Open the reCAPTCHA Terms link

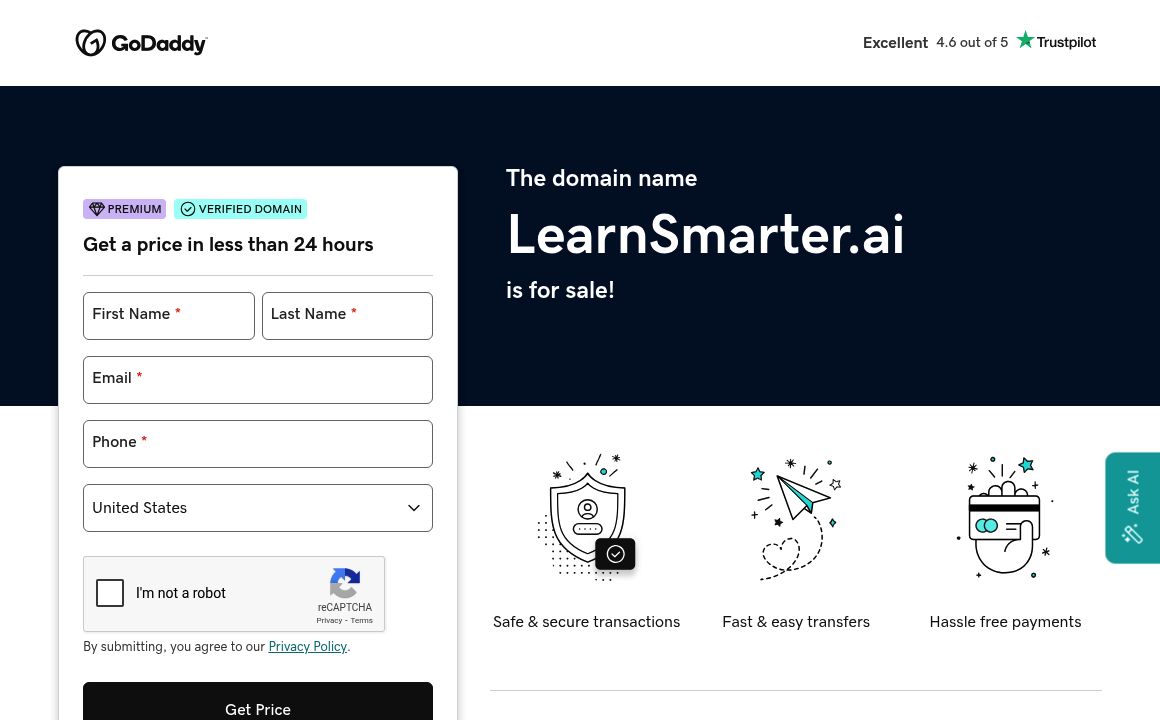(361, 620)
